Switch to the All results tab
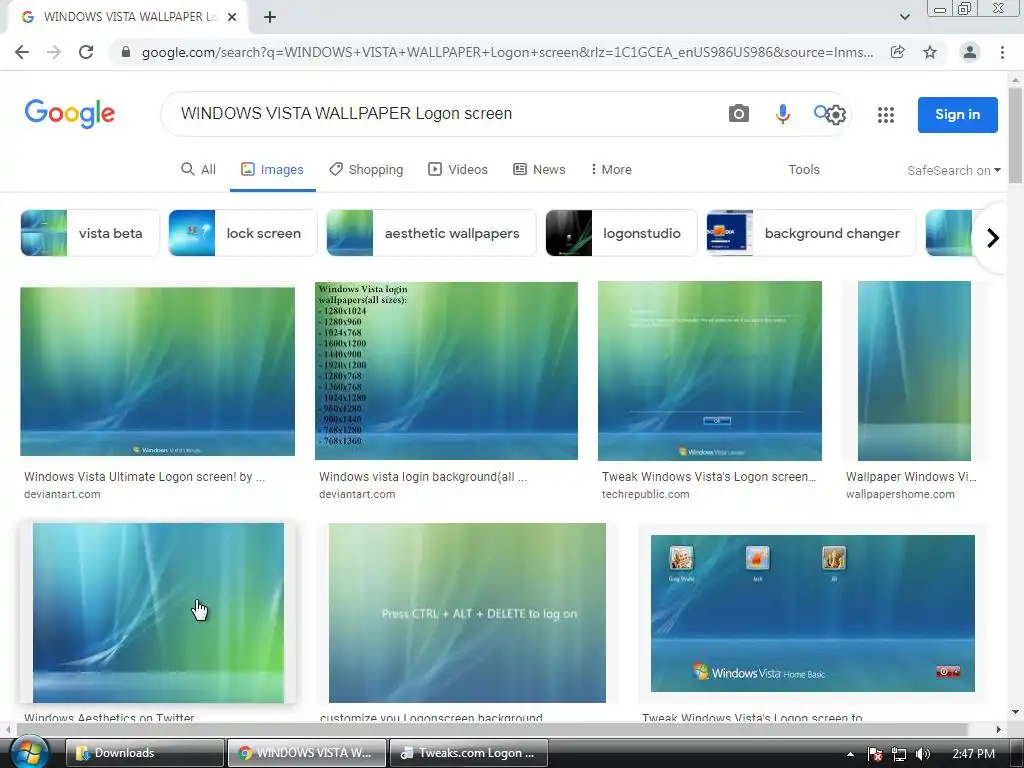This screenshot has height=768, width=1024. coord(199,170)
